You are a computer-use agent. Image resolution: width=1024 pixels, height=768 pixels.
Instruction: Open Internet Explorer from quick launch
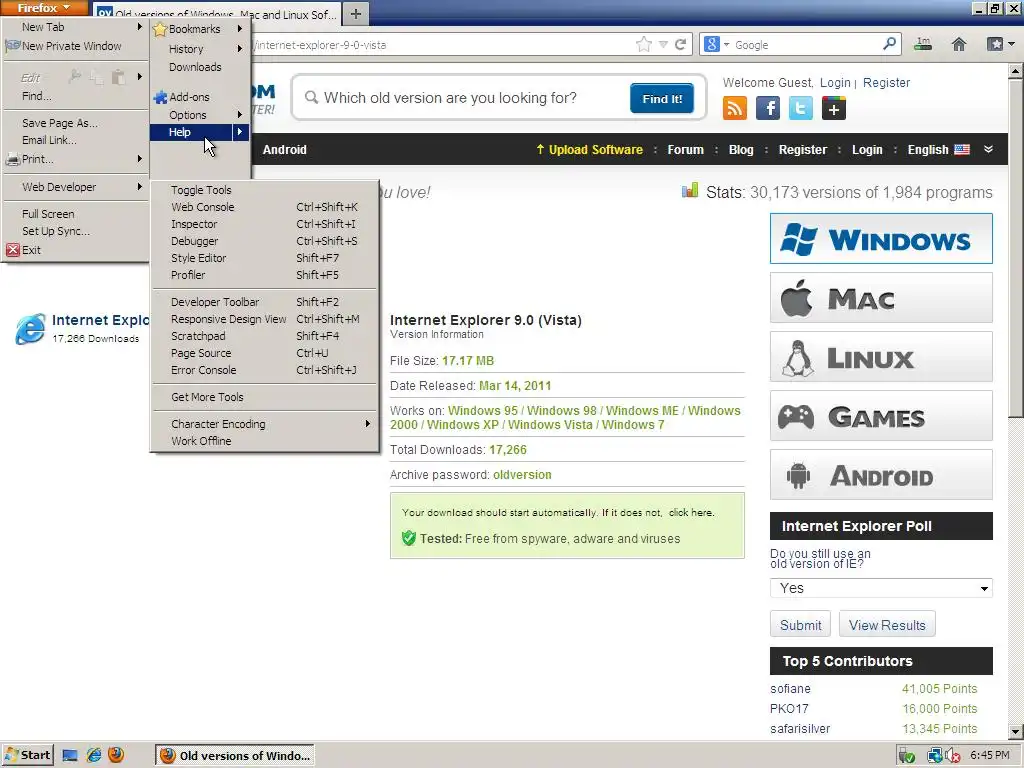(94, 755)
